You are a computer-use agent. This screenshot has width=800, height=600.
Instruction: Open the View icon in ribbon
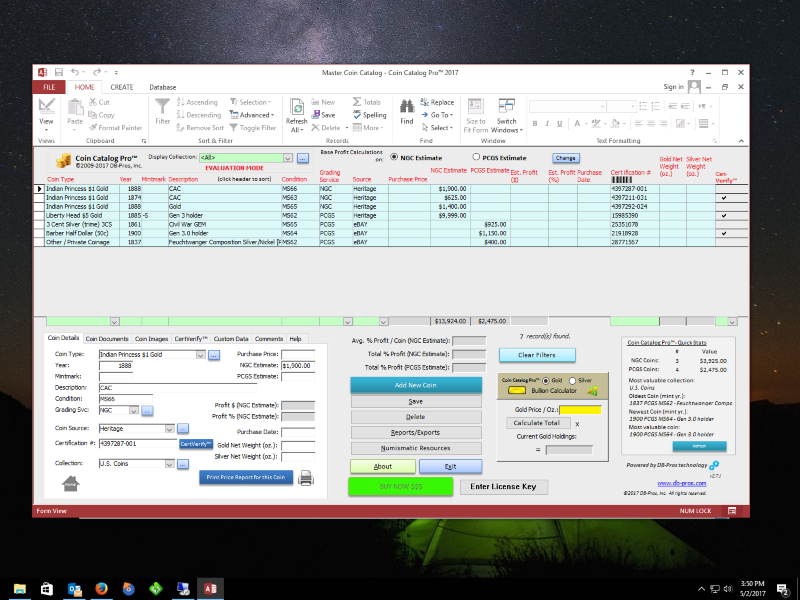[x=46, y=106]
